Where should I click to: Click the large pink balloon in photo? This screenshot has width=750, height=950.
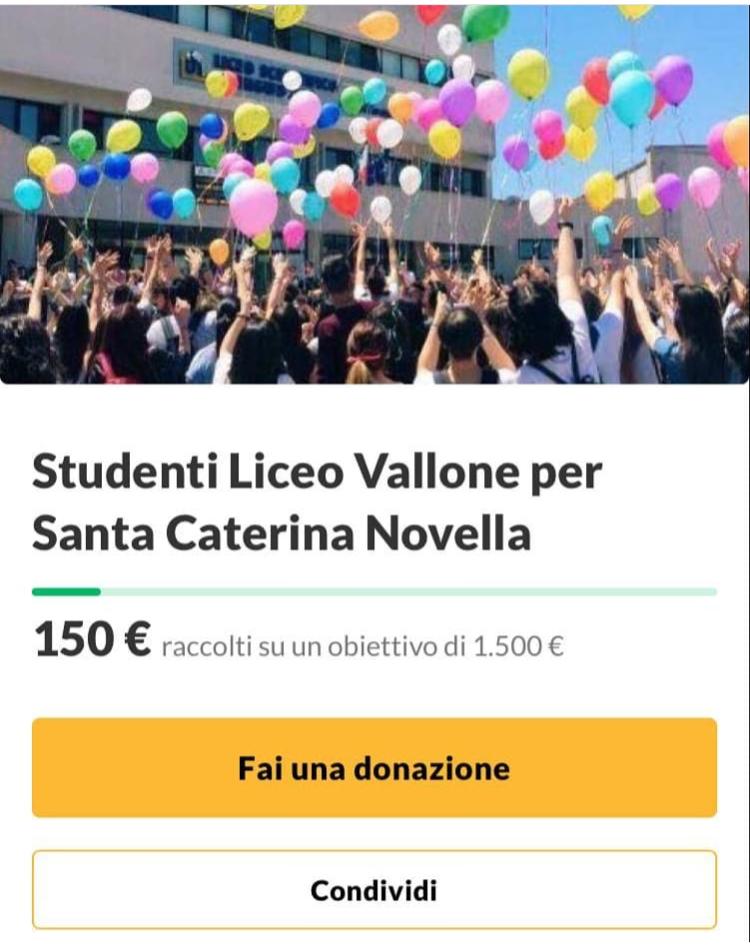point(253,208)
